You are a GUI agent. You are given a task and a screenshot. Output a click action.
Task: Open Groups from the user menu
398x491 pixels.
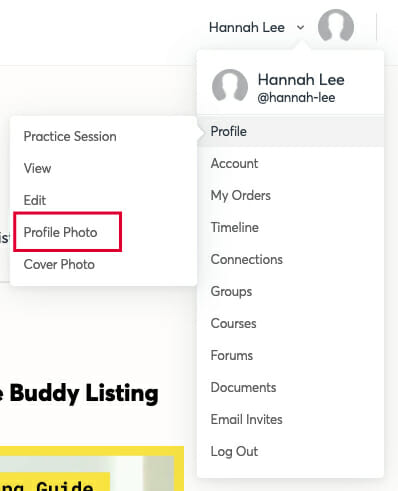[x=291, y=291]
